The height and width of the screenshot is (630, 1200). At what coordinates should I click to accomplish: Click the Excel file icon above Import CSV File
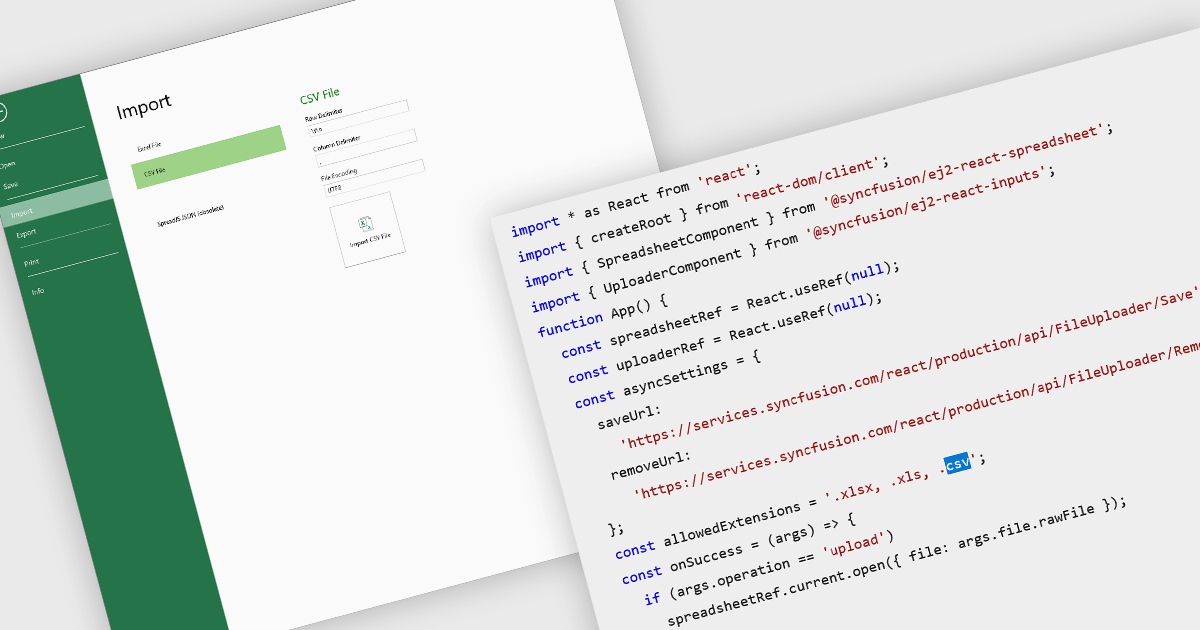click(x=365, y=222)
